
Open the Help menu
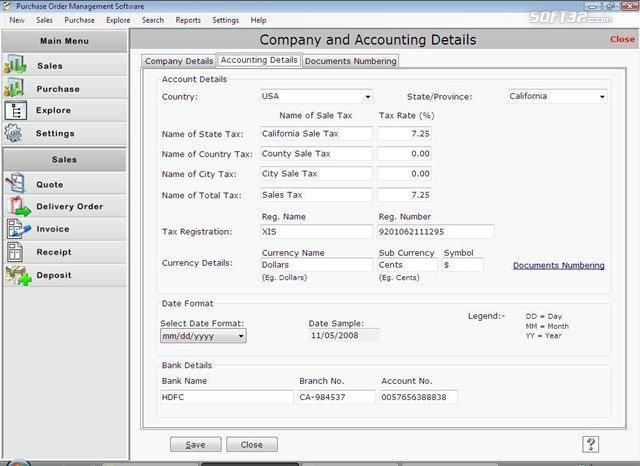258,20
